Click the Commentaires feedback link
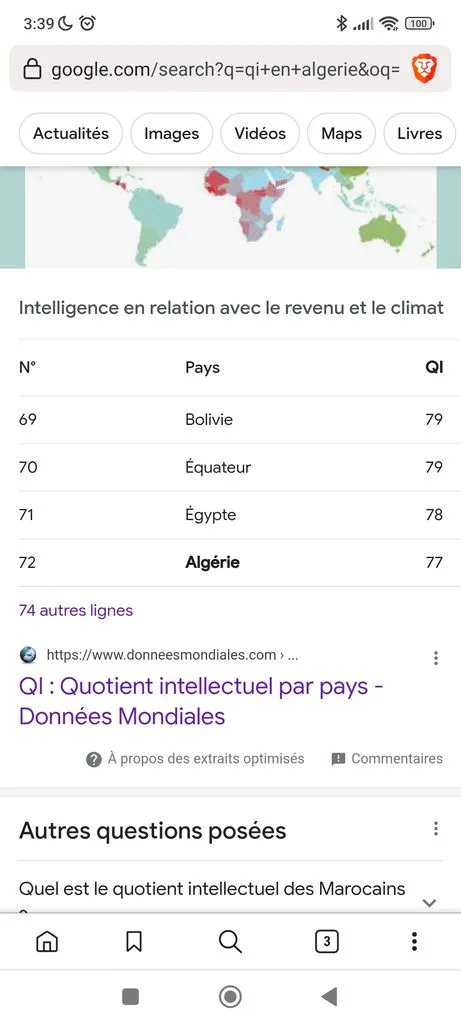 tap(387, 759)
